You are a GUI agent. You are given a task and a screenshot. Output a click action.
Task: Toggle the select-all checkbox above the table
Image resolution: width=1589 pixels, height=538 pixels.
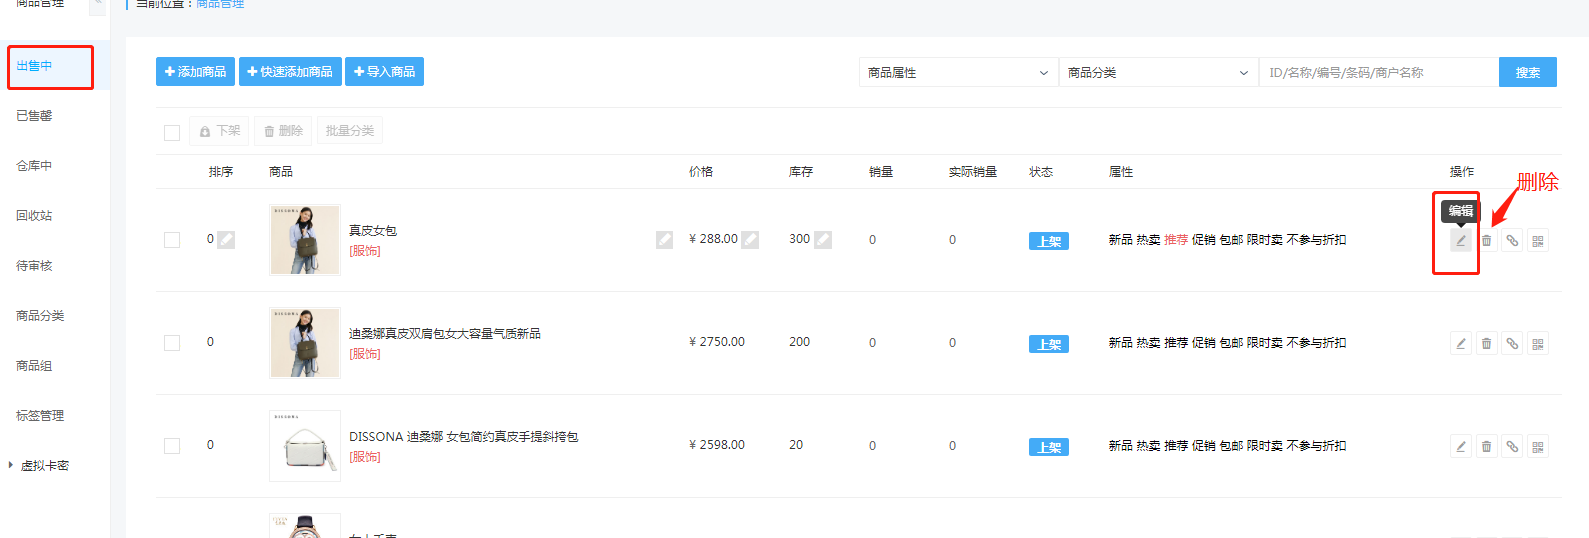pyautogui.click(x=172, y=132)
